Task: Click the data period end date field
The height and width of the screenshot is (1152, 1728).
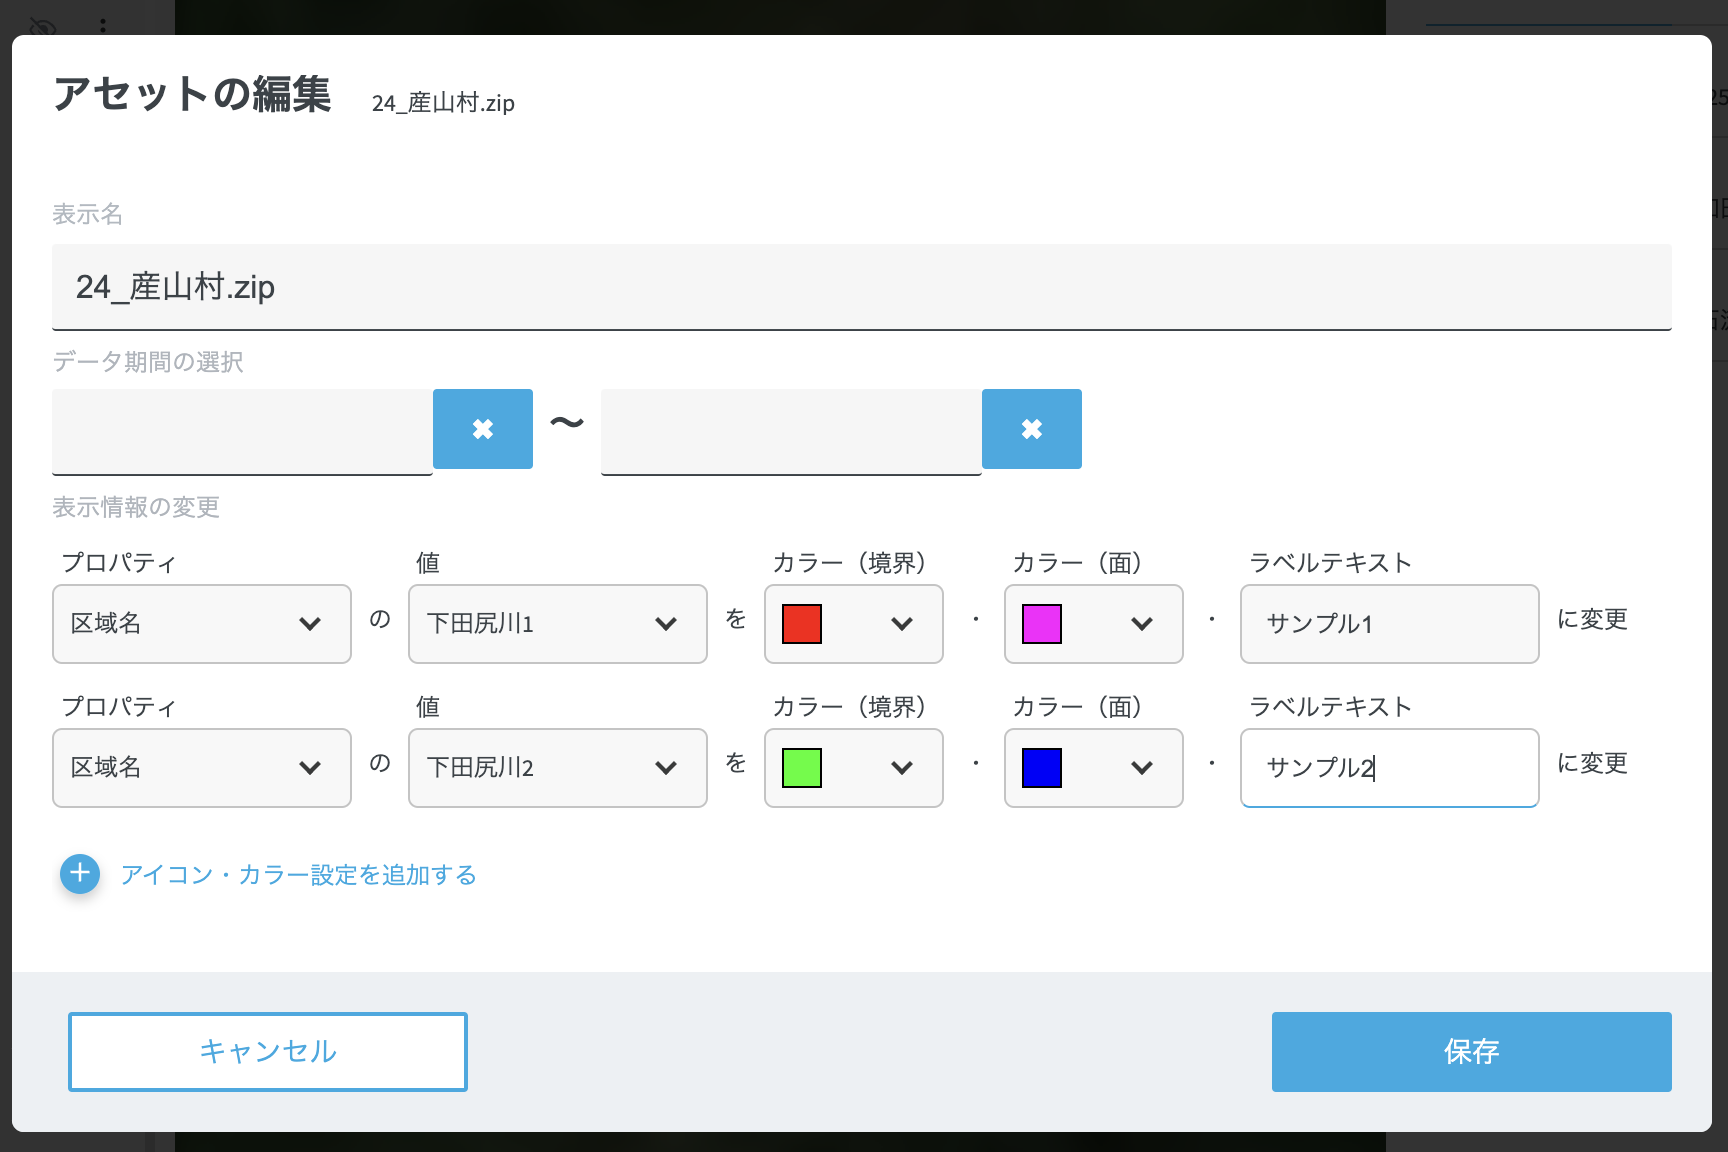Action: click(x=791, y=431)
